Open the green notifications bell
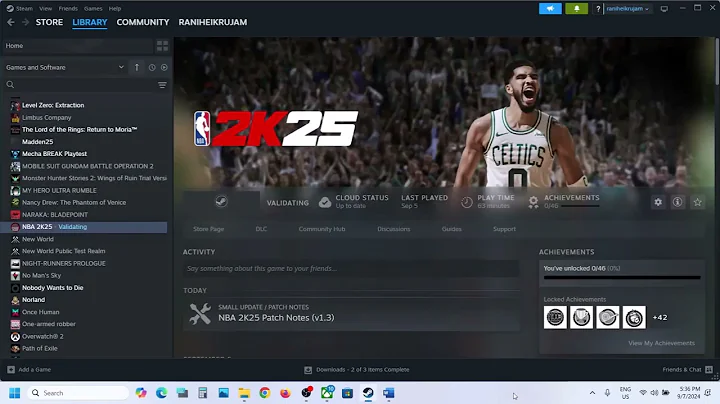The width and height of the screenshot is (720, 404). pos(576,8)
